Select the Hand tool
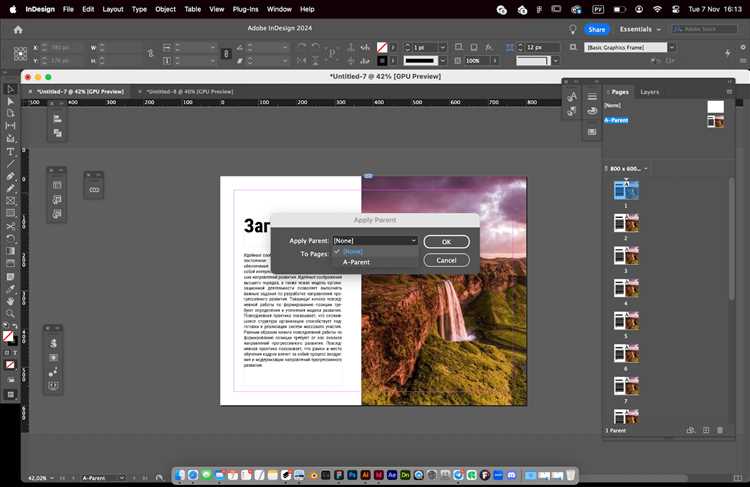Screen dimensions: 750x487 tap(11, 300)
